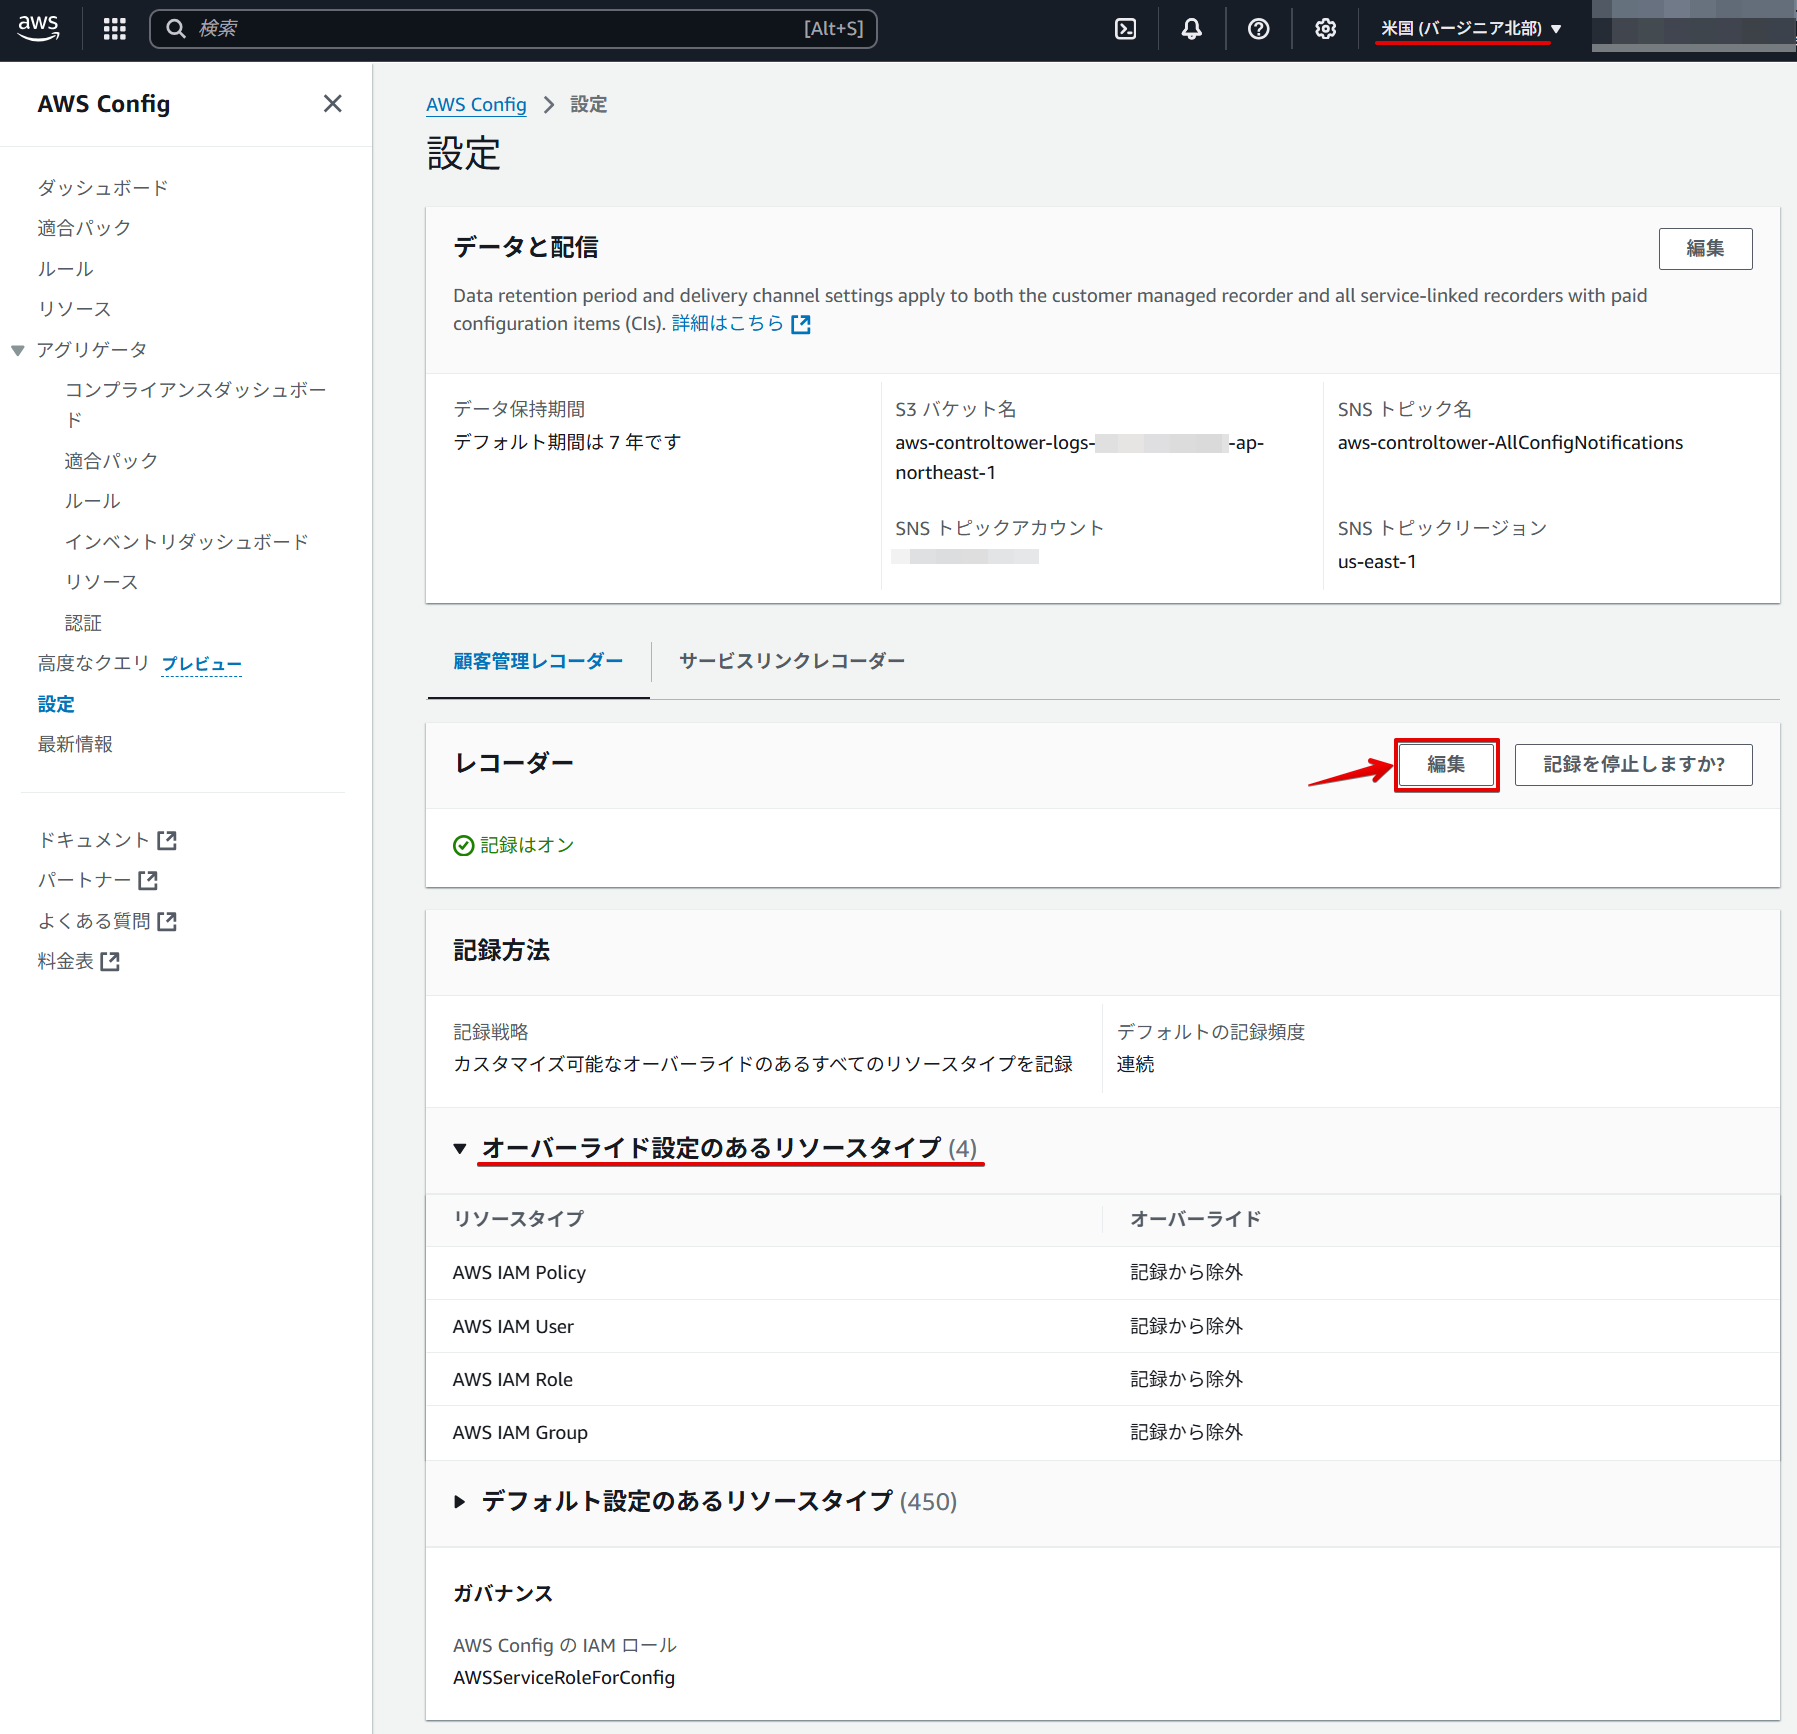Open the settings gear icon
Viewport: 1797px width, 1734px height.
[1325, 29]
